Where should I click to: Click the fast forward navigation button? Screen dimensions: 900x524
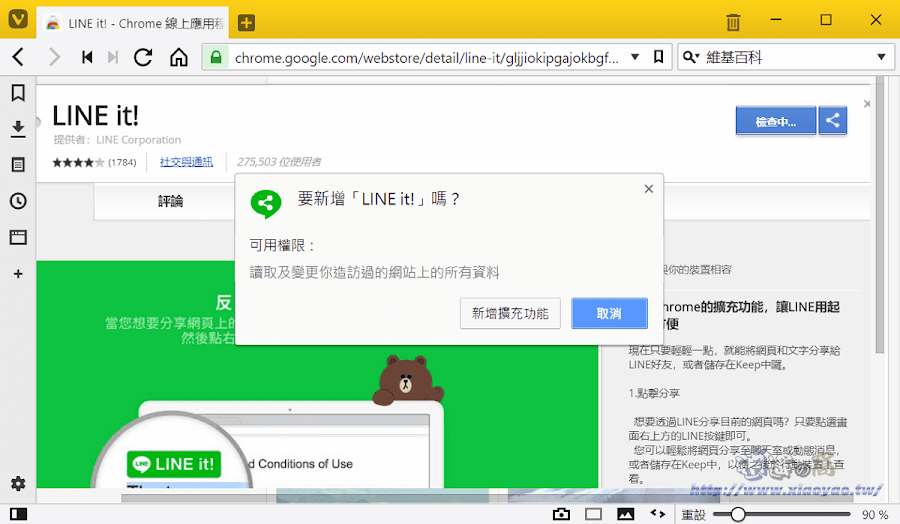[113, 57]
